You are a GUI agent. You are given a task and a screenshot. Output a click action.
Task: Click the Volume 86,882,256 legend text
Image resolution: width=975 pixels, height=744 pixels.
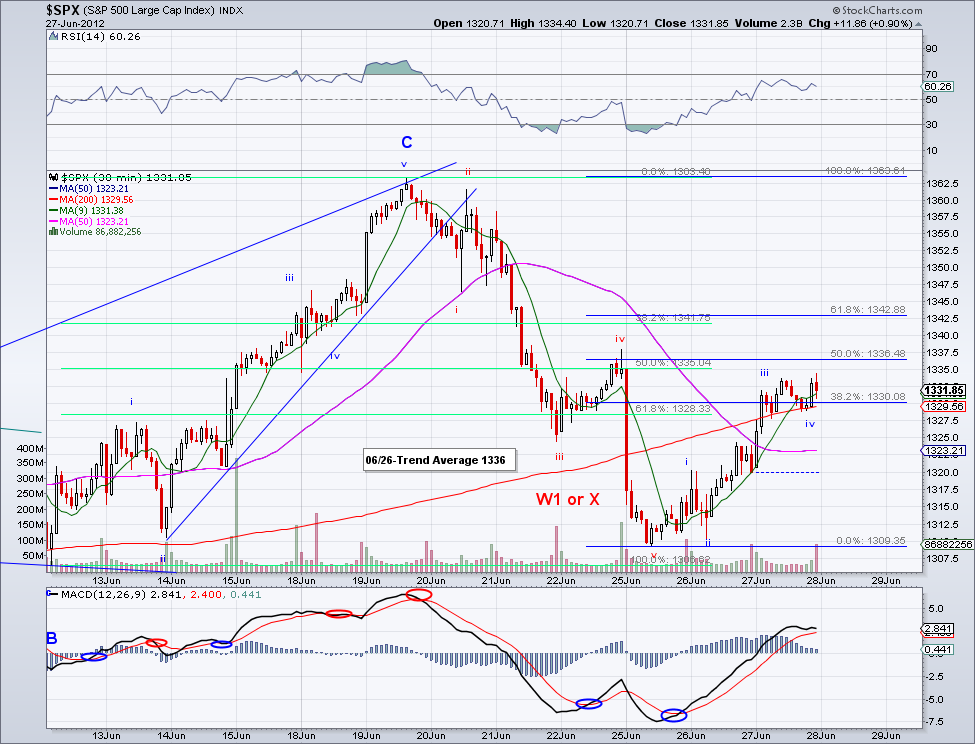coord(101,232)
